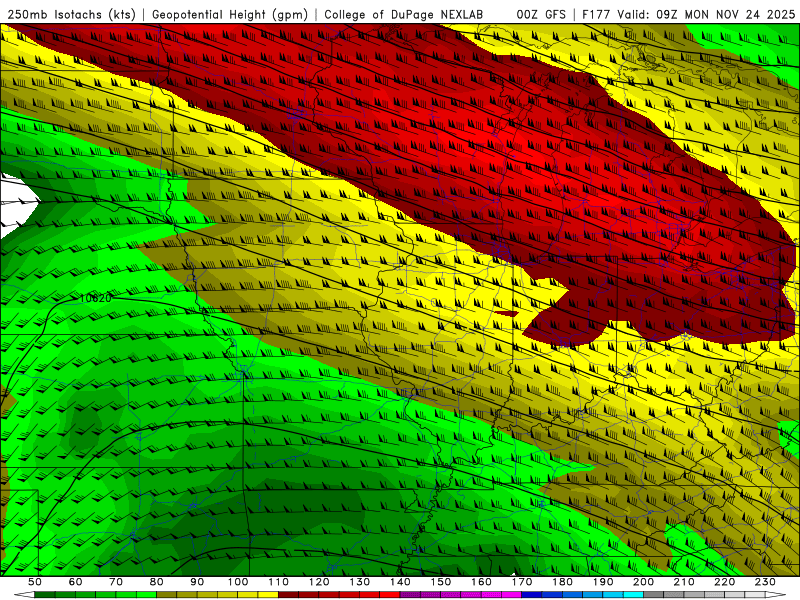Click the legend value '70'
Viewport: 800px width, 600px height.
point(116,582)
